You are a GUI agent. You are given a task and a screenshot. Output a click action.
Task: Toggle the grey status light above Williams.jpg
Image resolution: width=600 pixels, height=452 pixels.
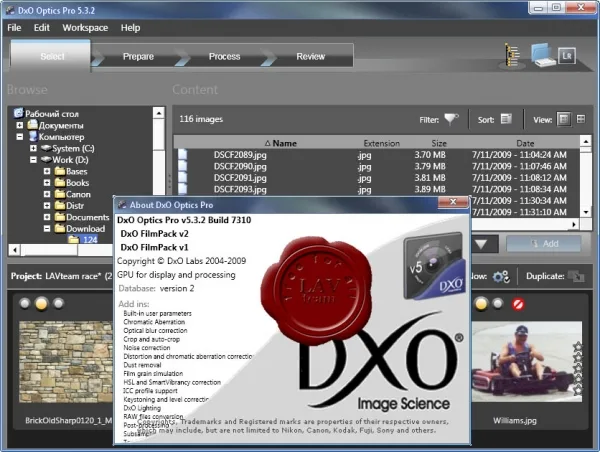pyautogui.click(x=498, y=304)
